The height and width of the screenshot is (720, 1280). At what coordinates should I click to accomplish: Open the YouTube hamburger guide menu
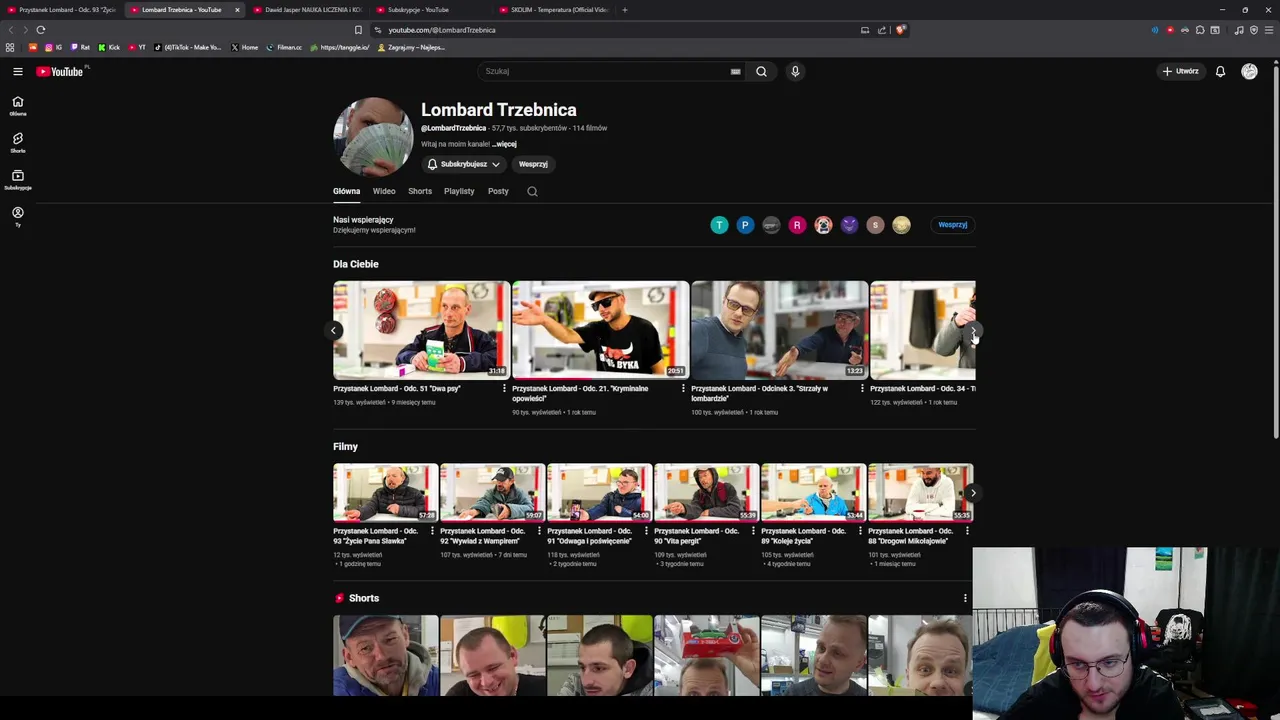pos(17,71)
